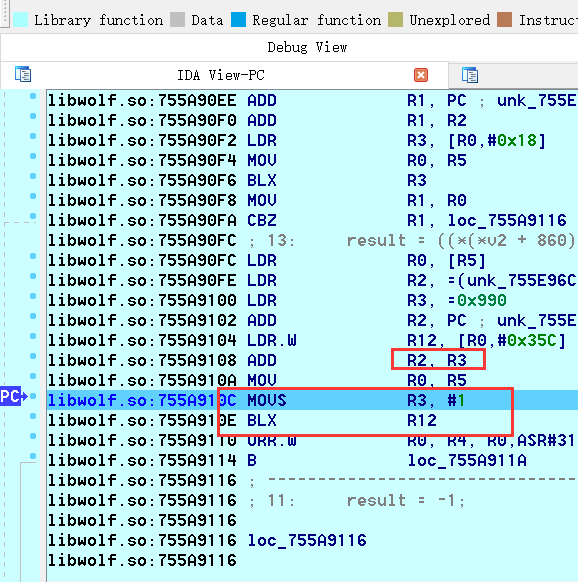Toggle breakpoint dot at 755A9114 B line

(33, 456)
